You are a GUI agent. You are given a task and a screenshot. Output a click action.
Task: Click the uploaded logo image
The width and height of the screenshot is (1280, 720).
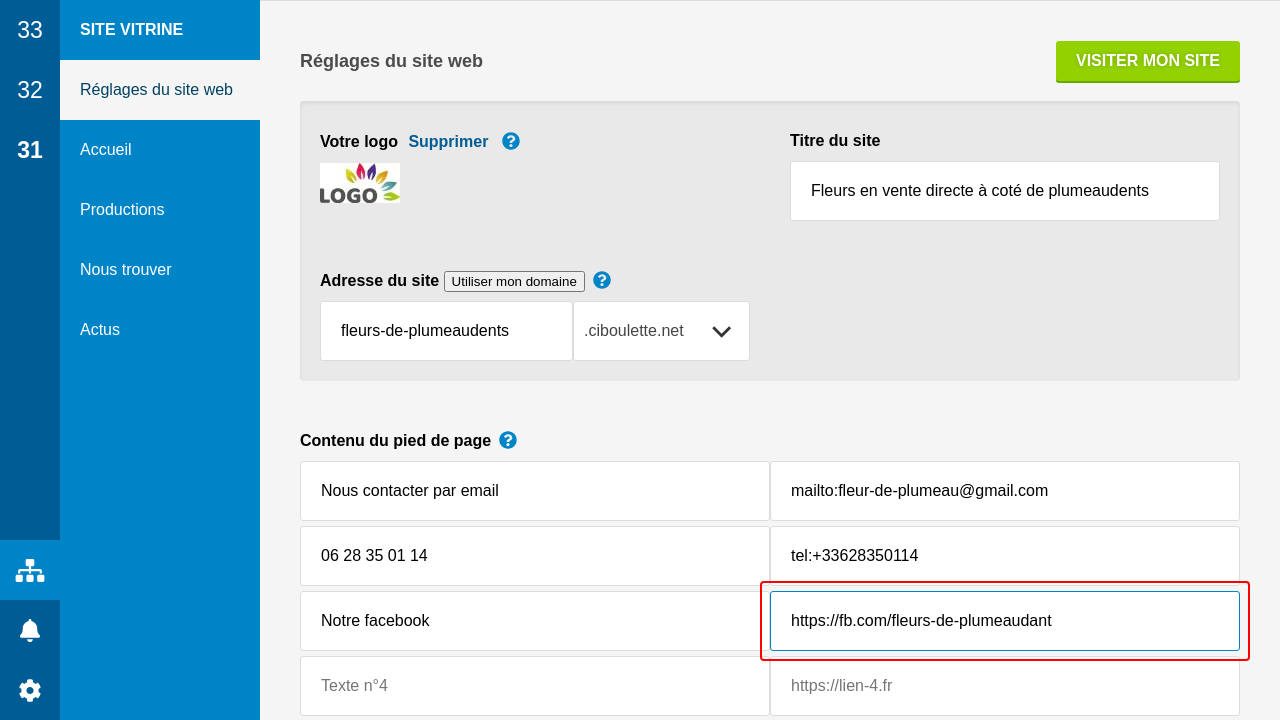[x=360, y=184]
